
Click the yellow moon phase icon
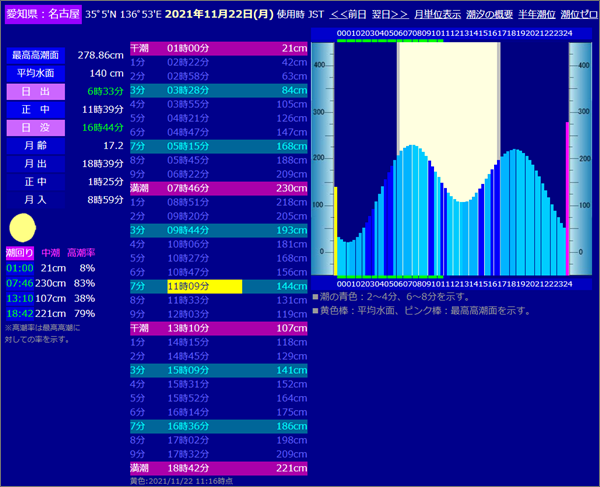(x=23, y=228)
